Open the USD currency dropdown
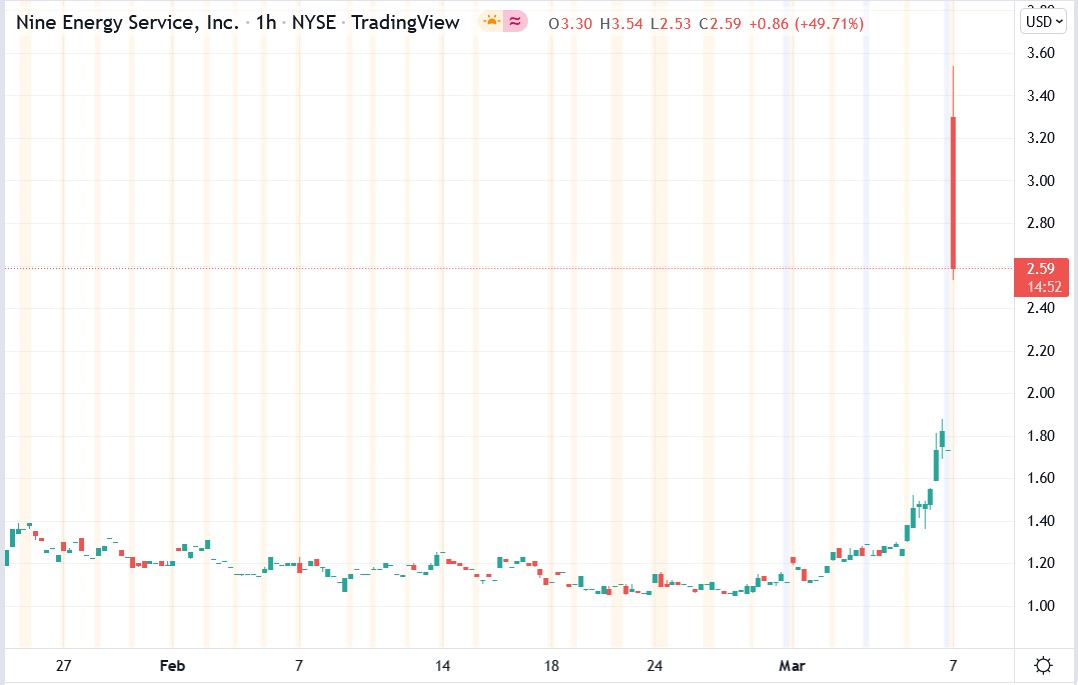Viewport: 1078px width, 685px height. click(x=1036, y=20)
